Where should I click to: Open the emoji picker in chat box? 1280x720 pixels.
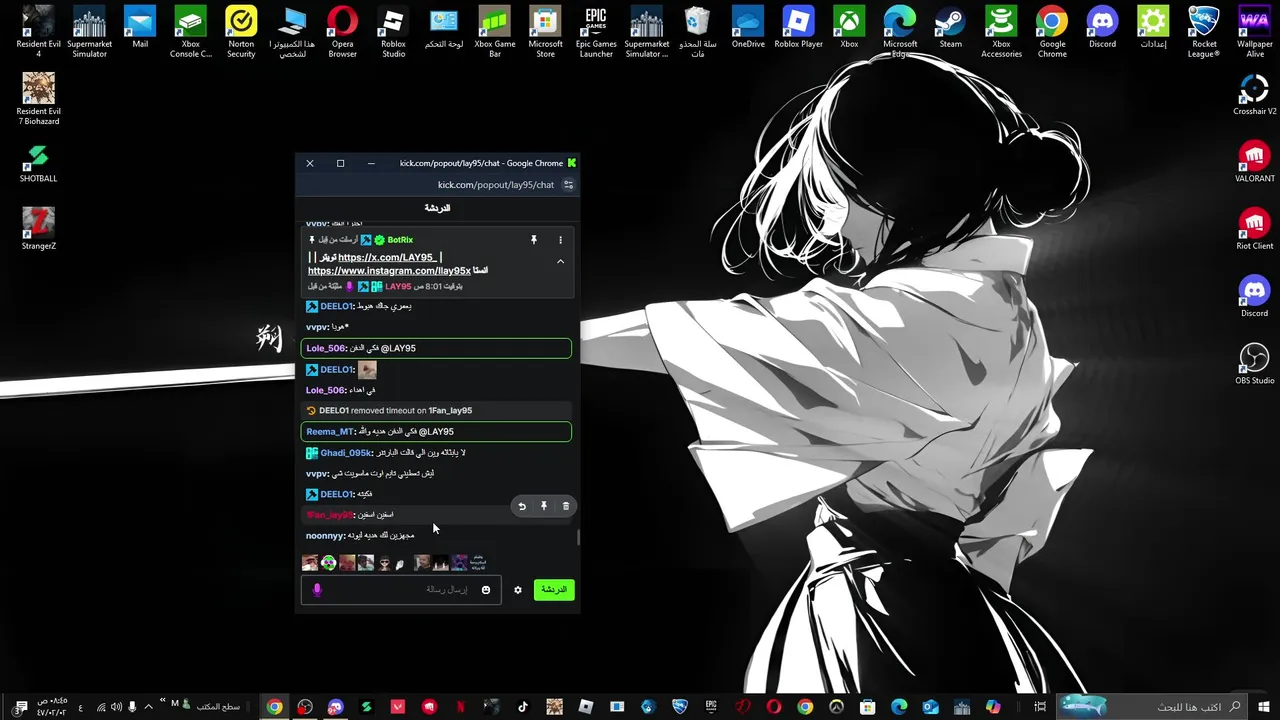click(x=486, y=590)
